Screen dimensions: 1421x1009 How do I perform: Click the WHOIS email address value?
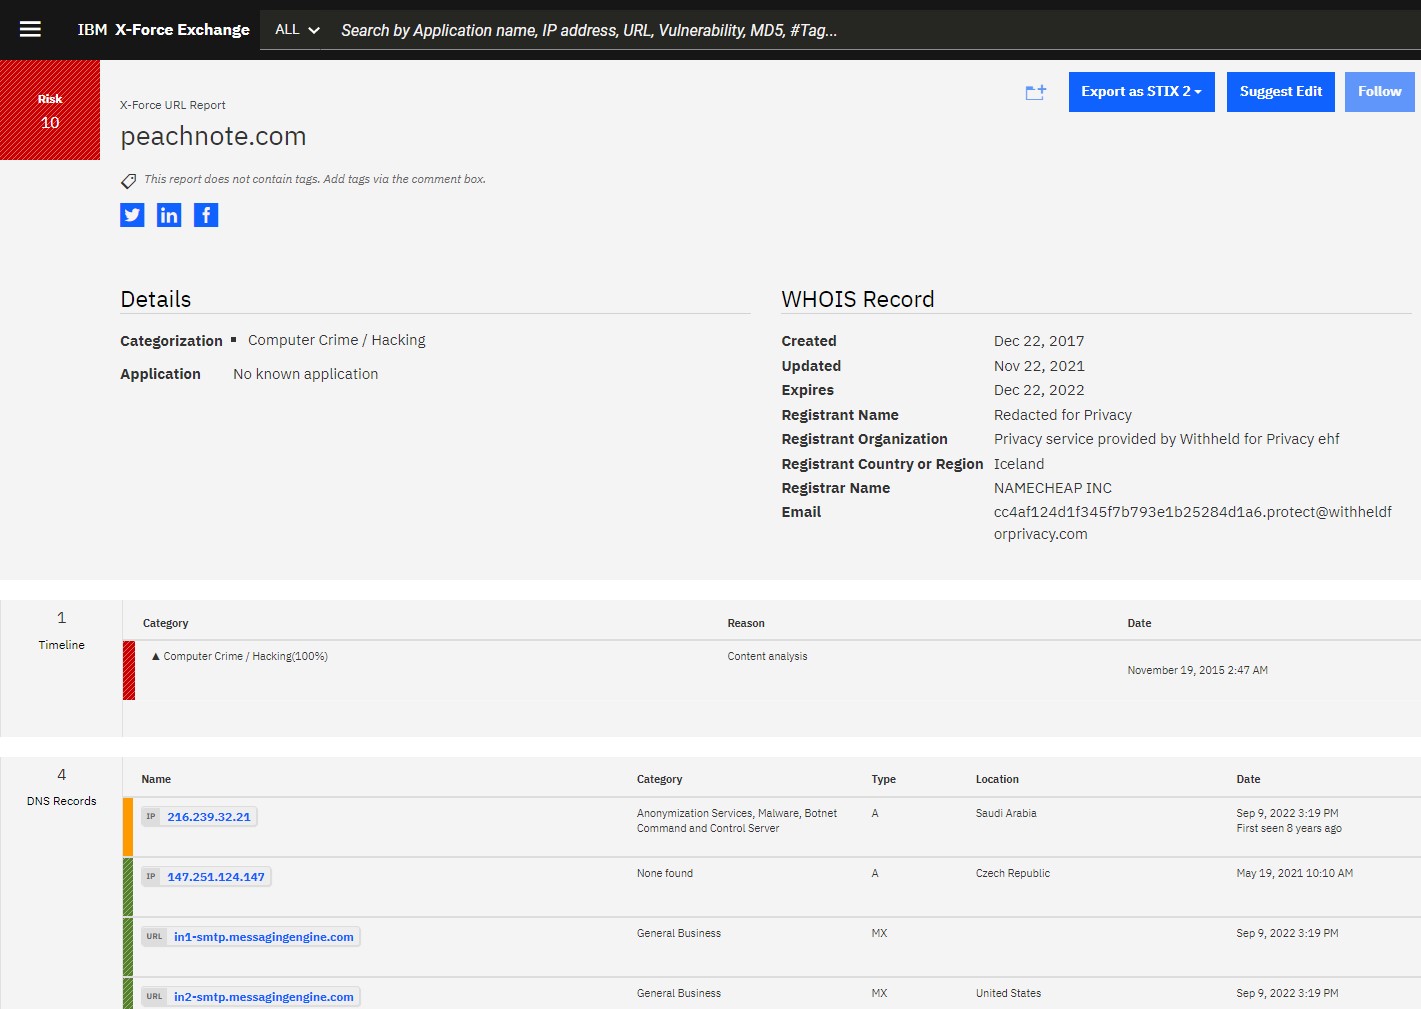[1192, 523]
